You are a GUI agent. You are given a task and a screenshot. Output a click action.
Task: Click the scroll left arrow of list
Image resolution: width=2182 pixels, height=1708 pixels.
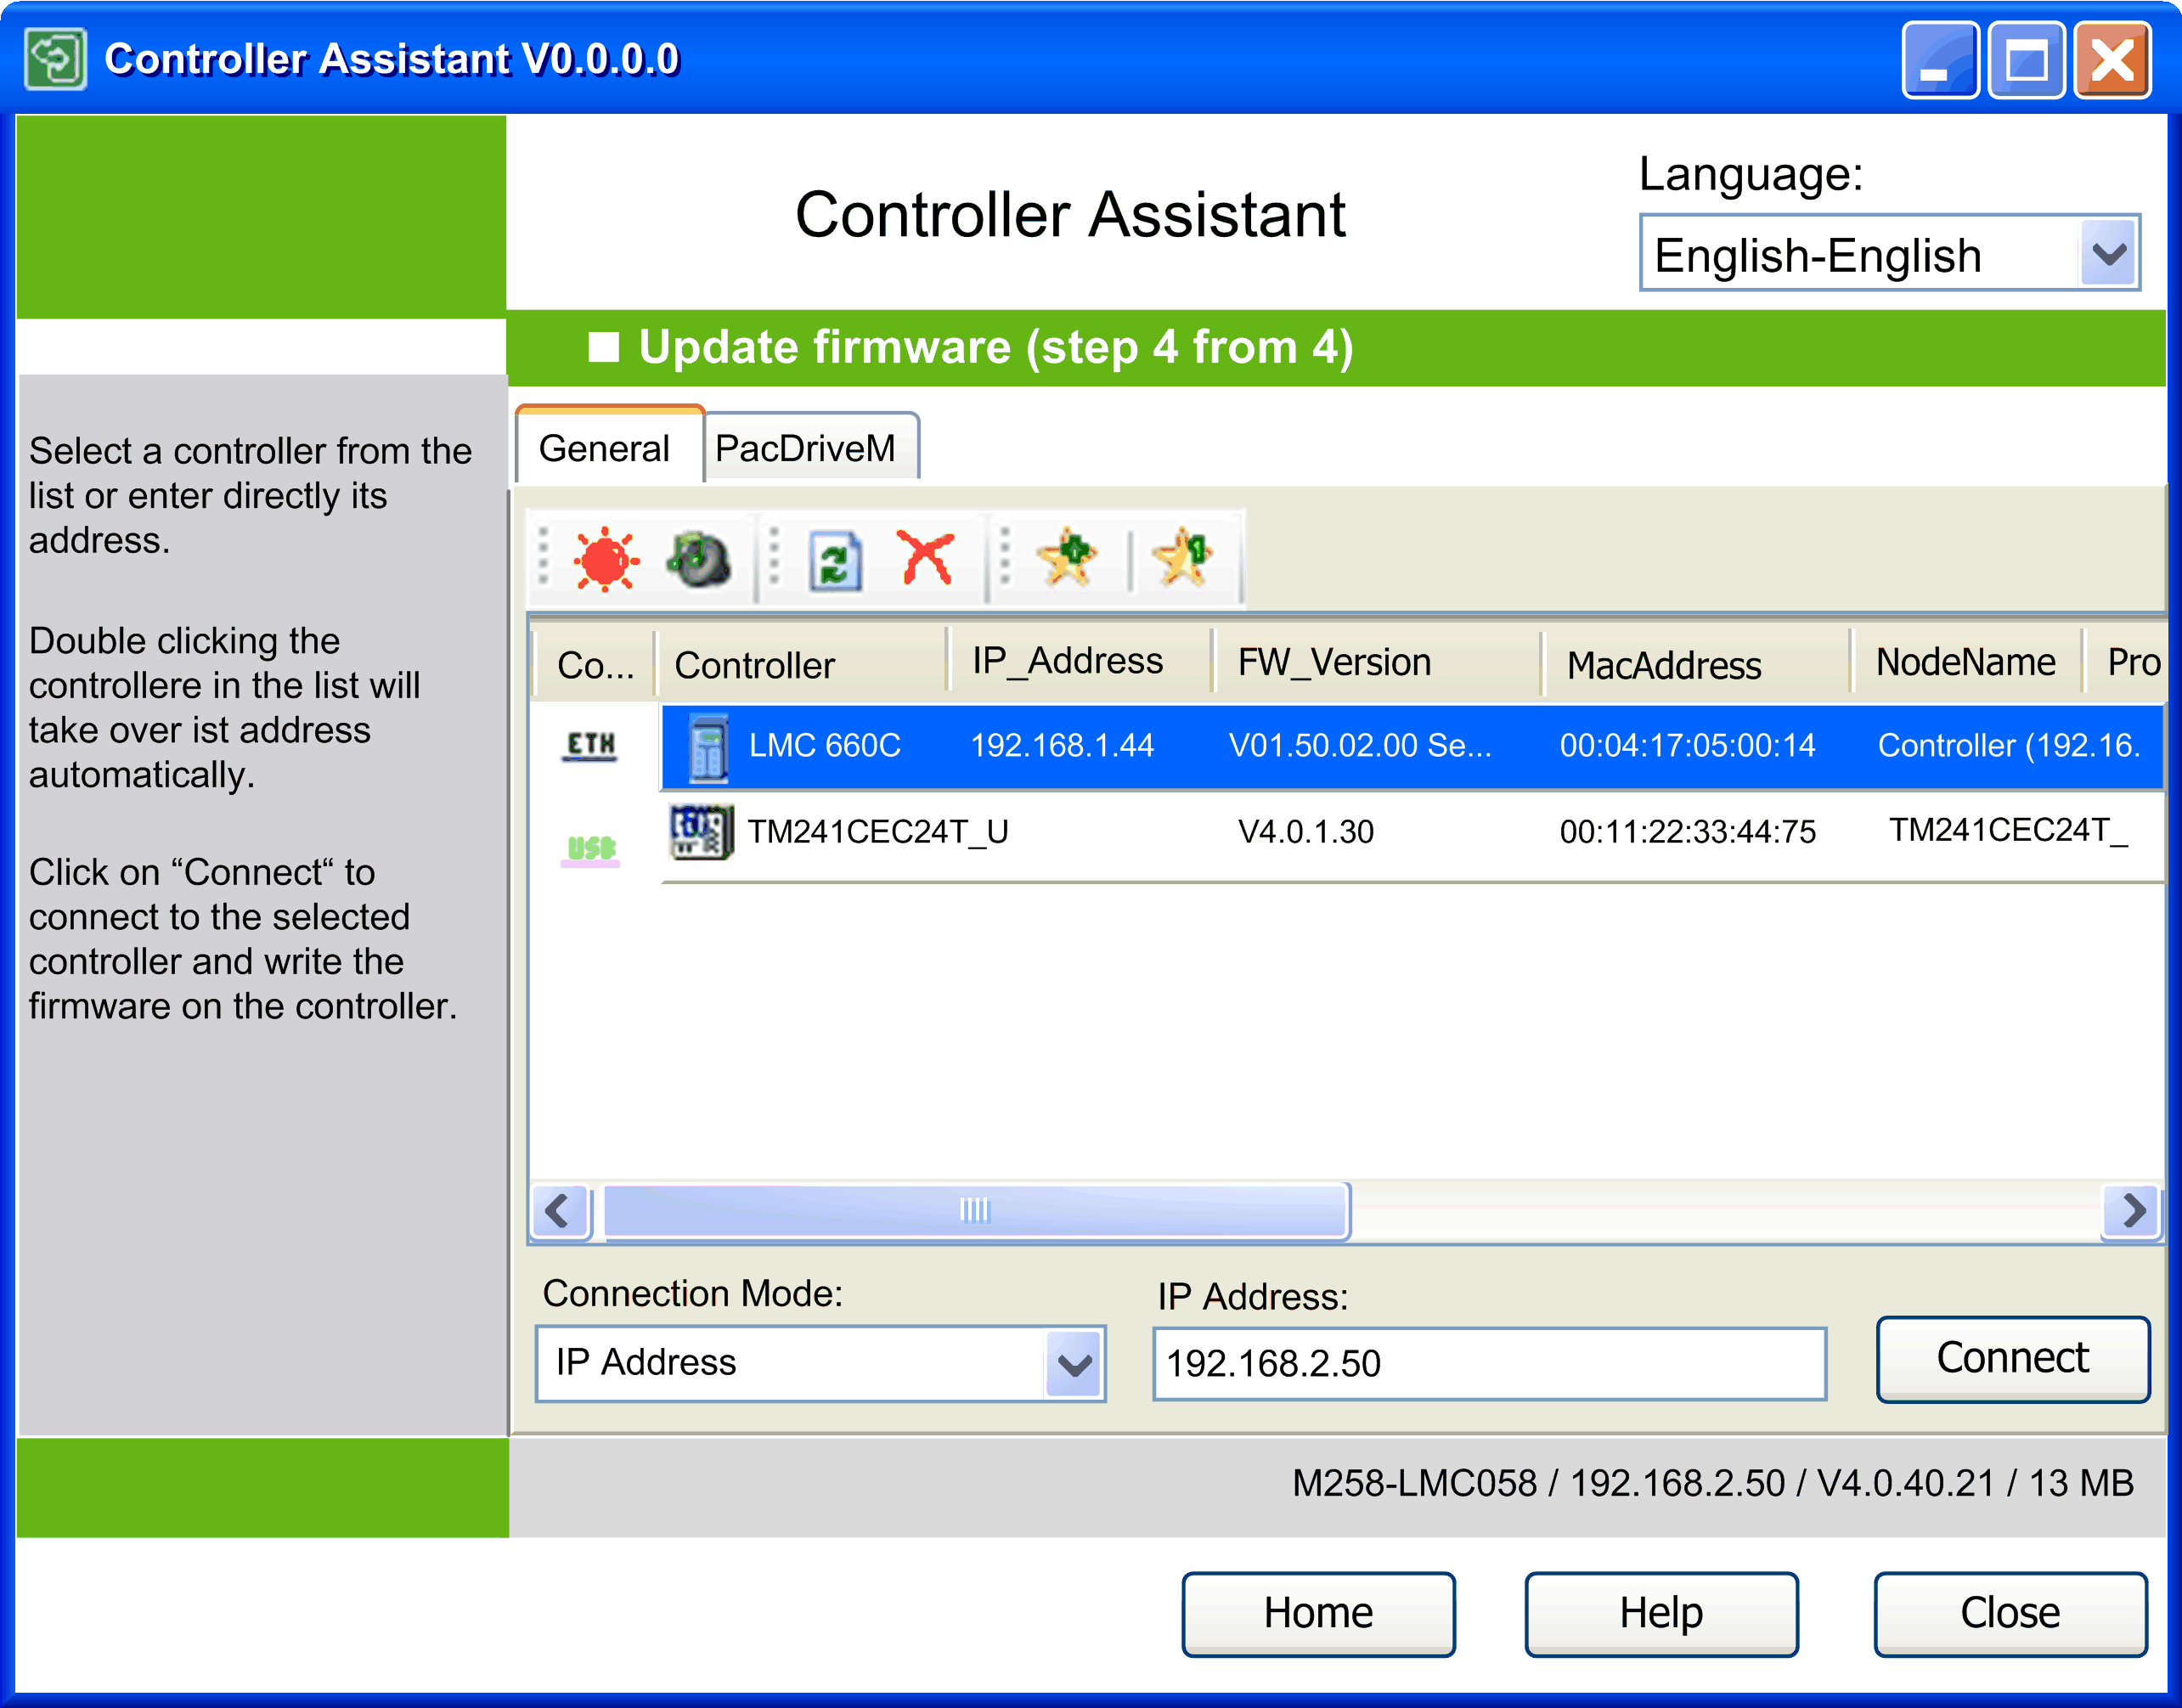559,1211
